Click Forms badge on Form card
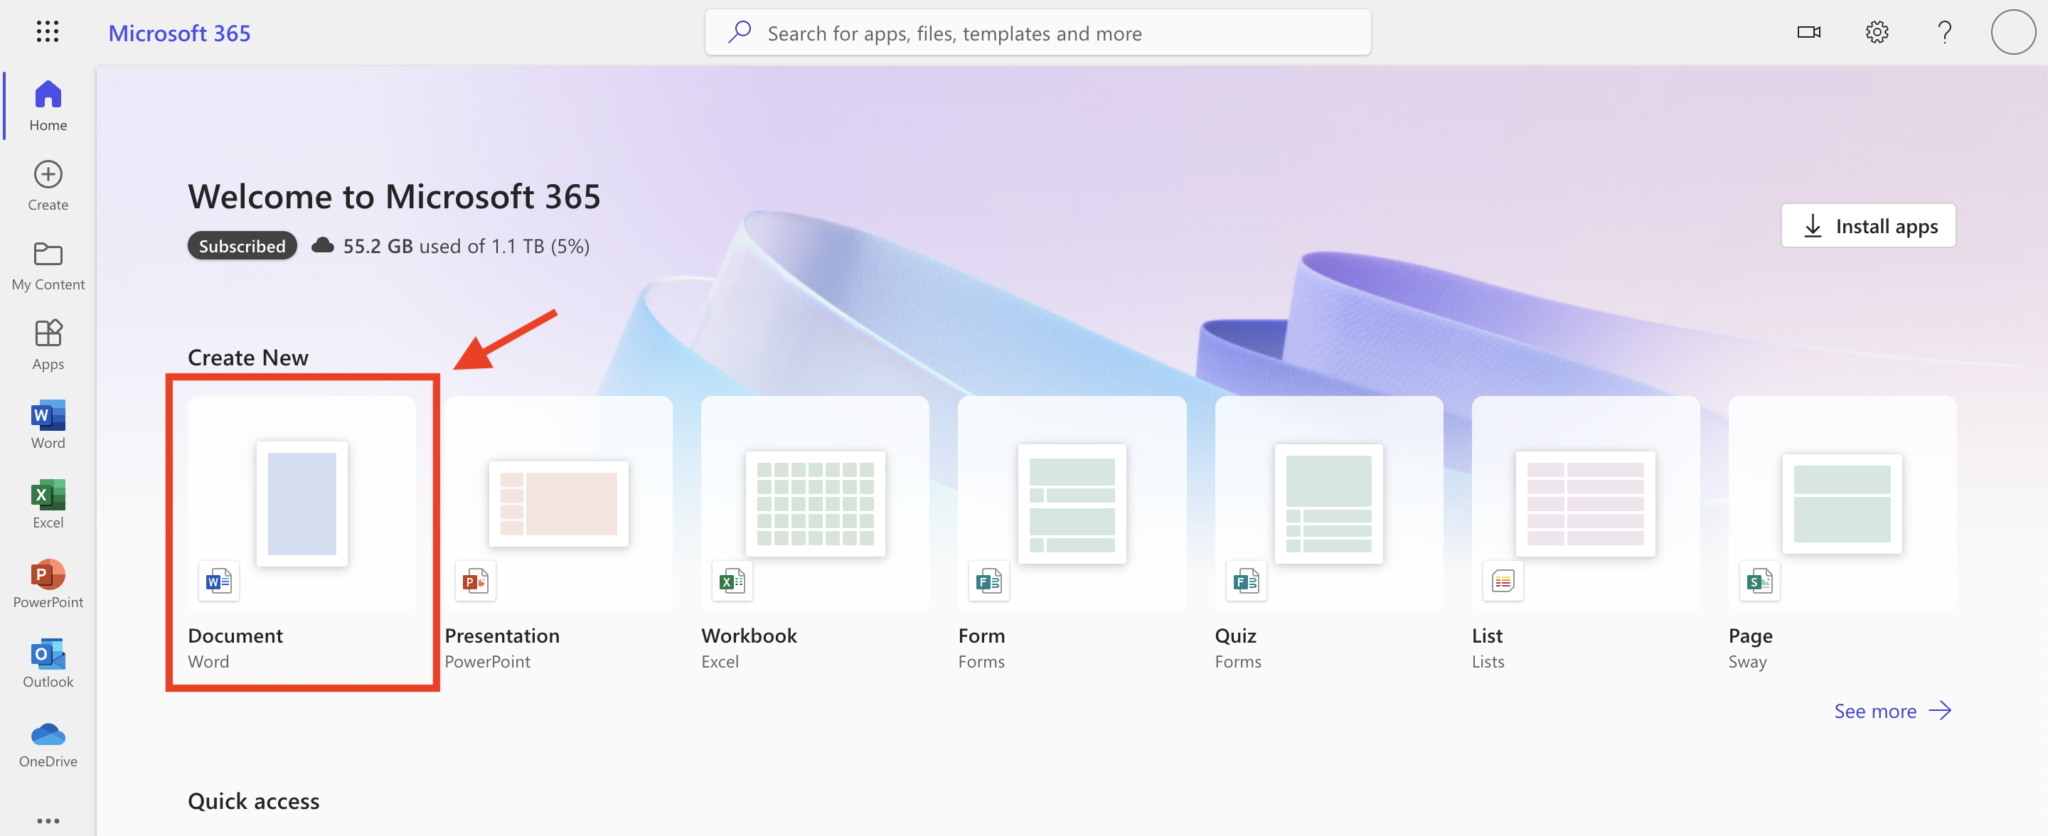This screenshot has width=2048, height=836. pyautogui.click(x=989, y=581)
